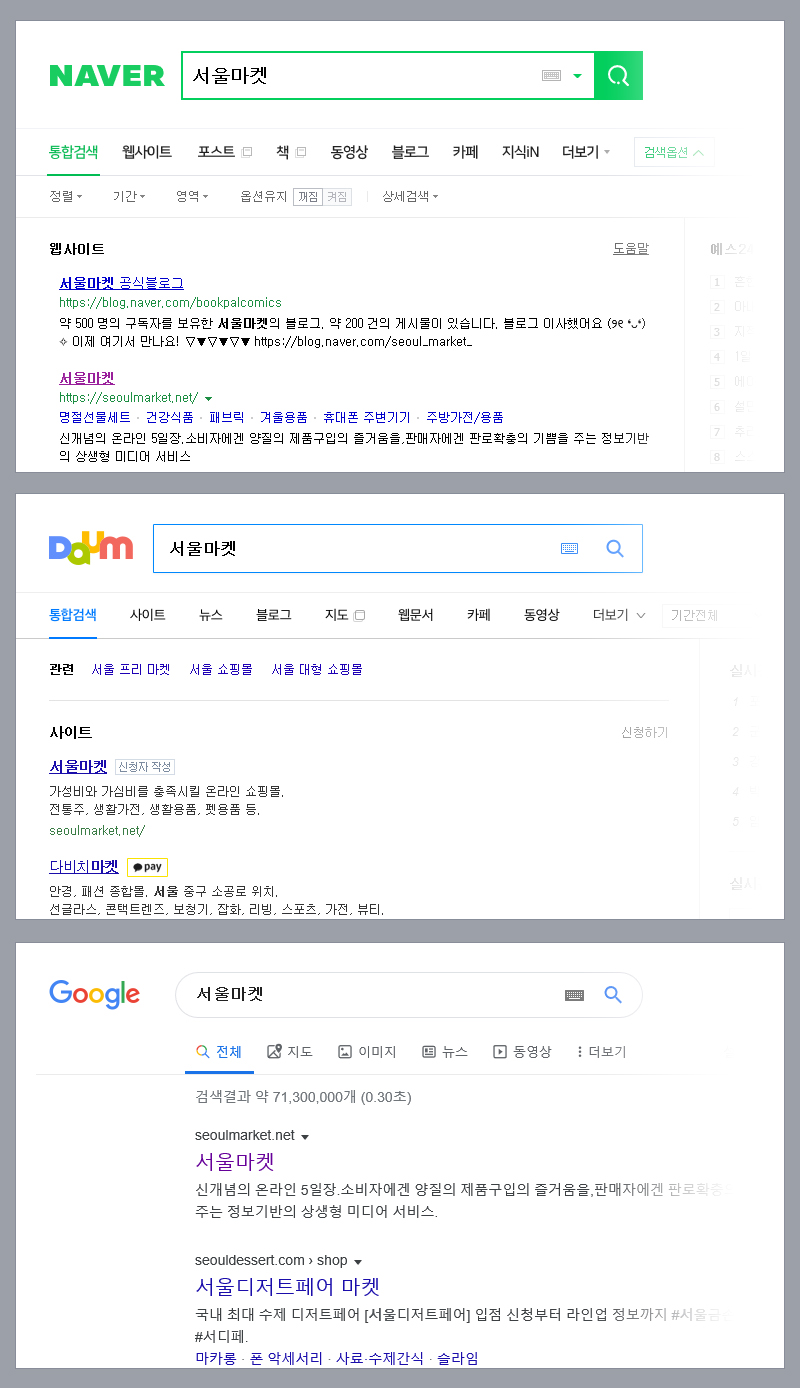
Task: Select Google 이미지 tab
Action: pos(367,1052)
